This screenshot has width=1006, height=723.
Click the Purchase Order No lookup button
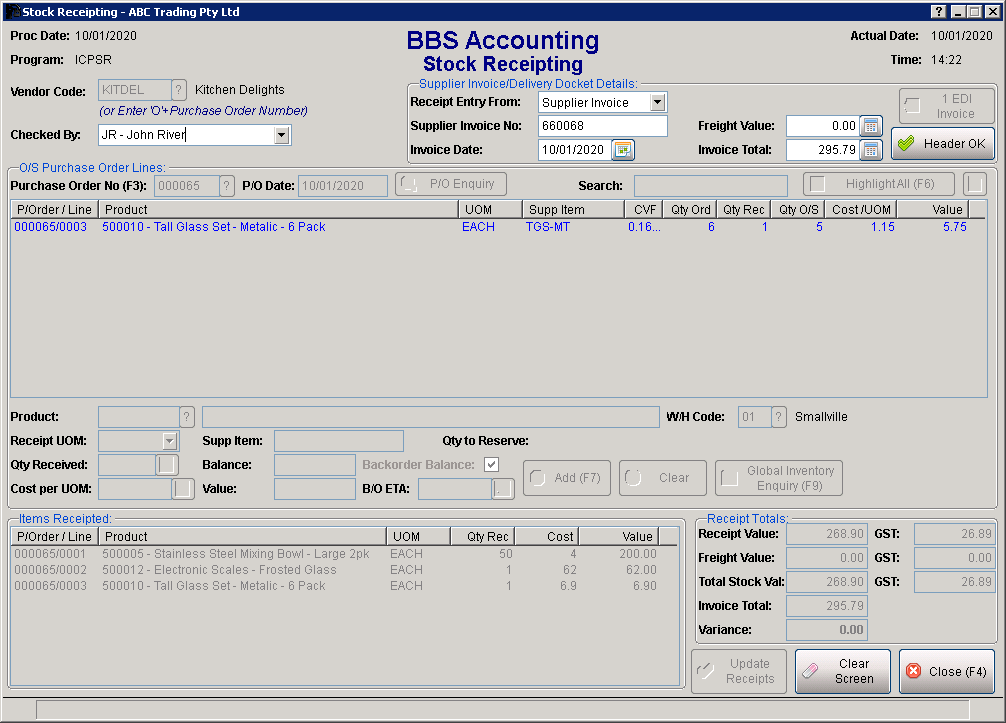[x=227, y=186]
